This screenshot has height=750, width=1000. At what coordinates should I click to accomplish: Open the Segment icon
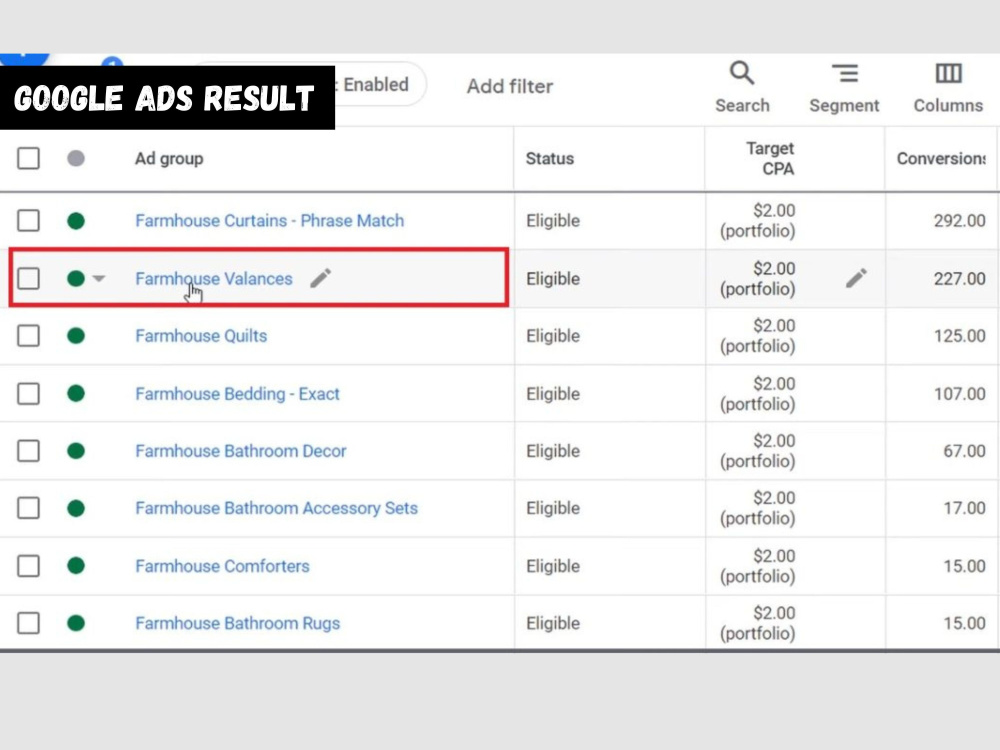[x=845, y=73]
